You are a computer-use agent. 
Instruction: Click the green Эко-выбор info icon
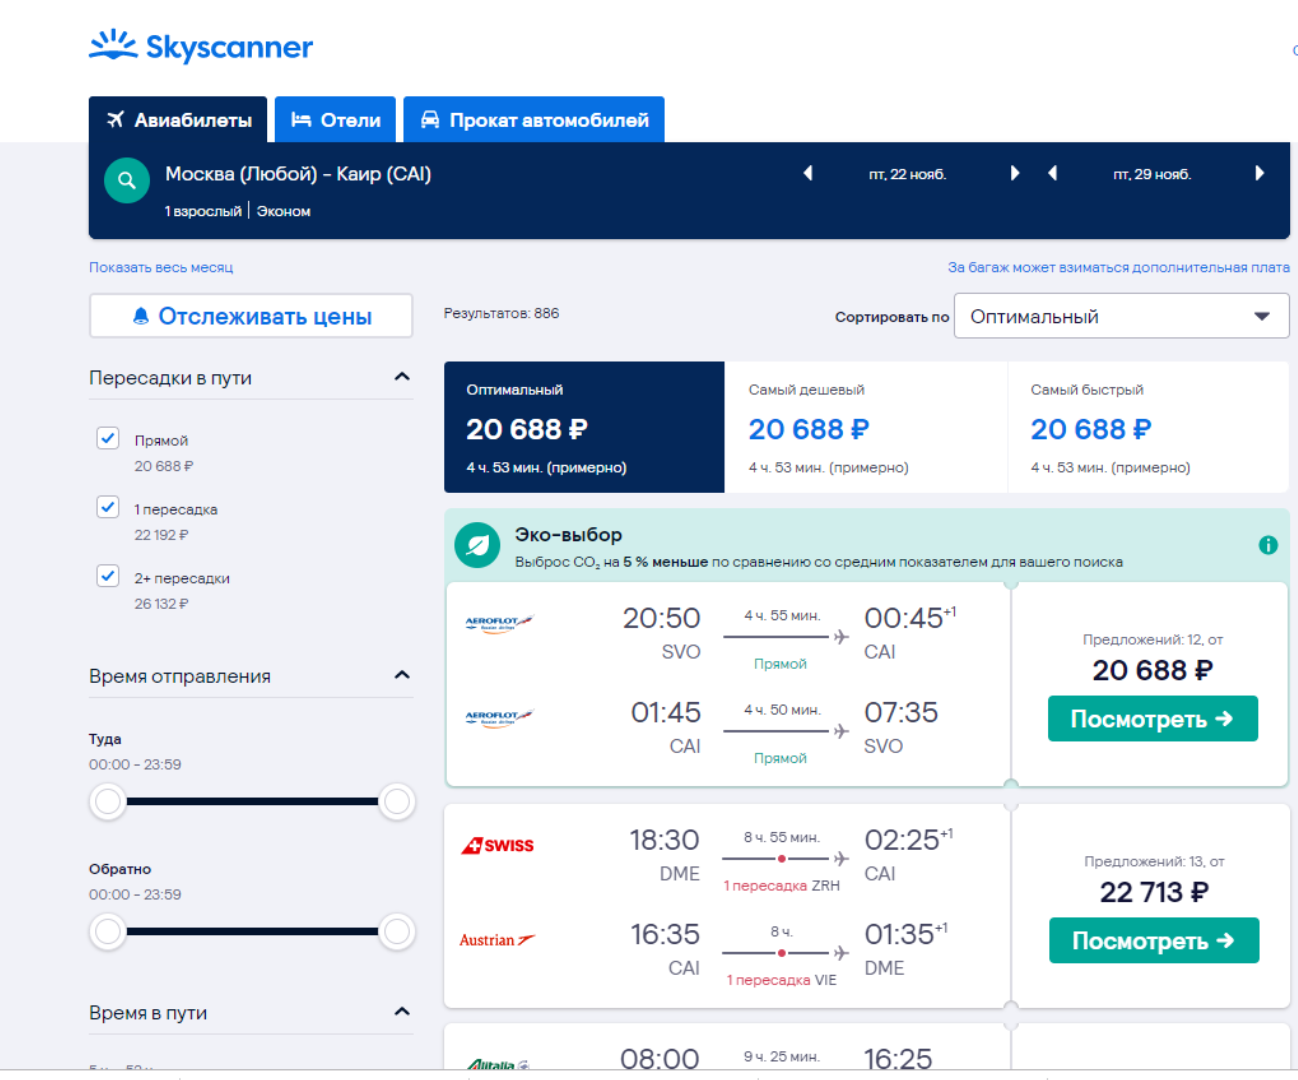point(1268,545)
